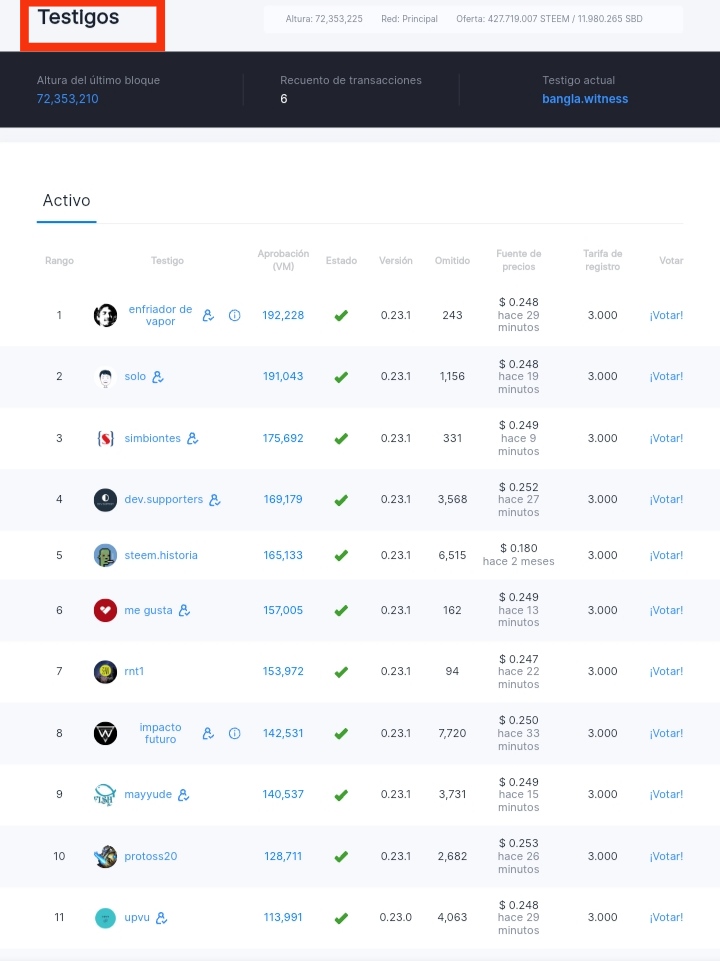Click the rnt1 avatar

coord(105,672)
